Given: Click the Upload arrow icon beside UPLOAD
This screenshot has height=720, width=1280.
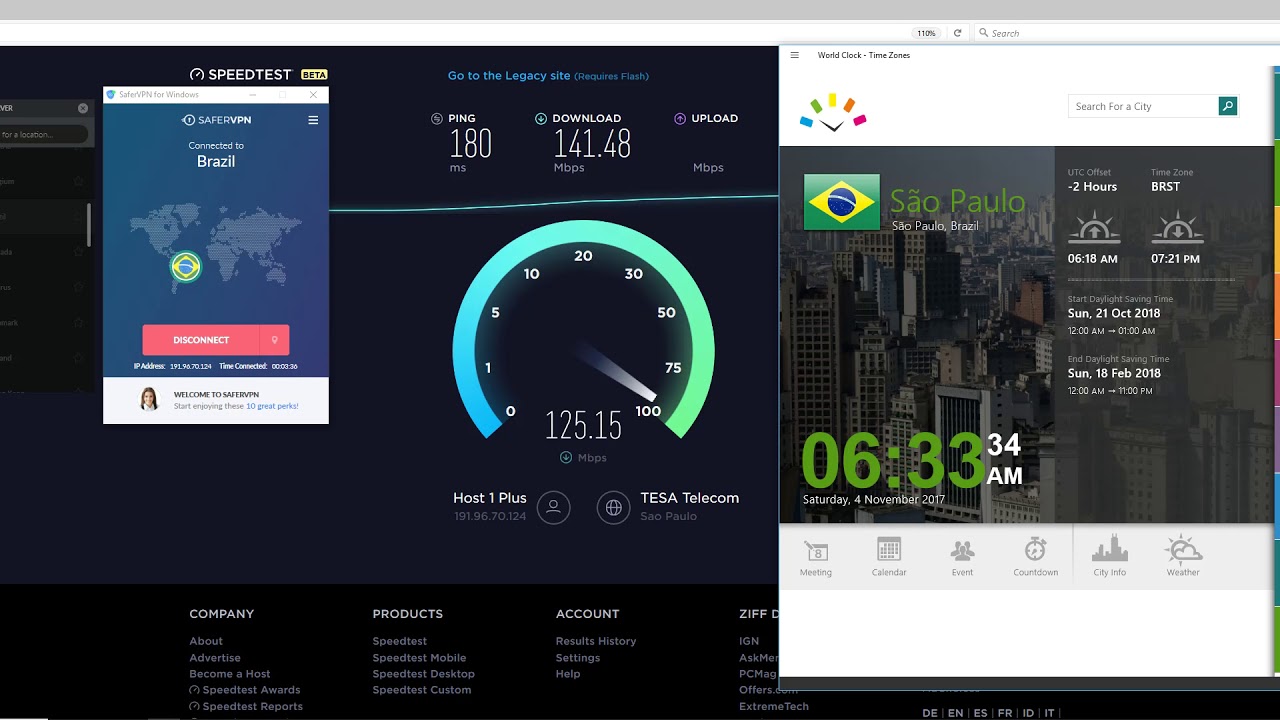Looking at the screenshot, I should coord(680,118).
